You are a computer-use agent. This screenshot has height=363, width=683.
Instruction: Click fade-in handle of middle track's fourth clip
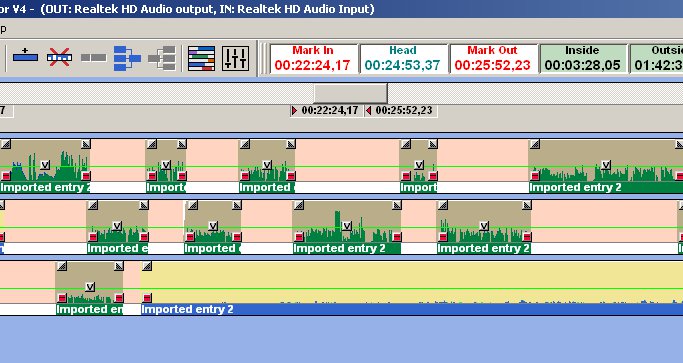point(443,205)
